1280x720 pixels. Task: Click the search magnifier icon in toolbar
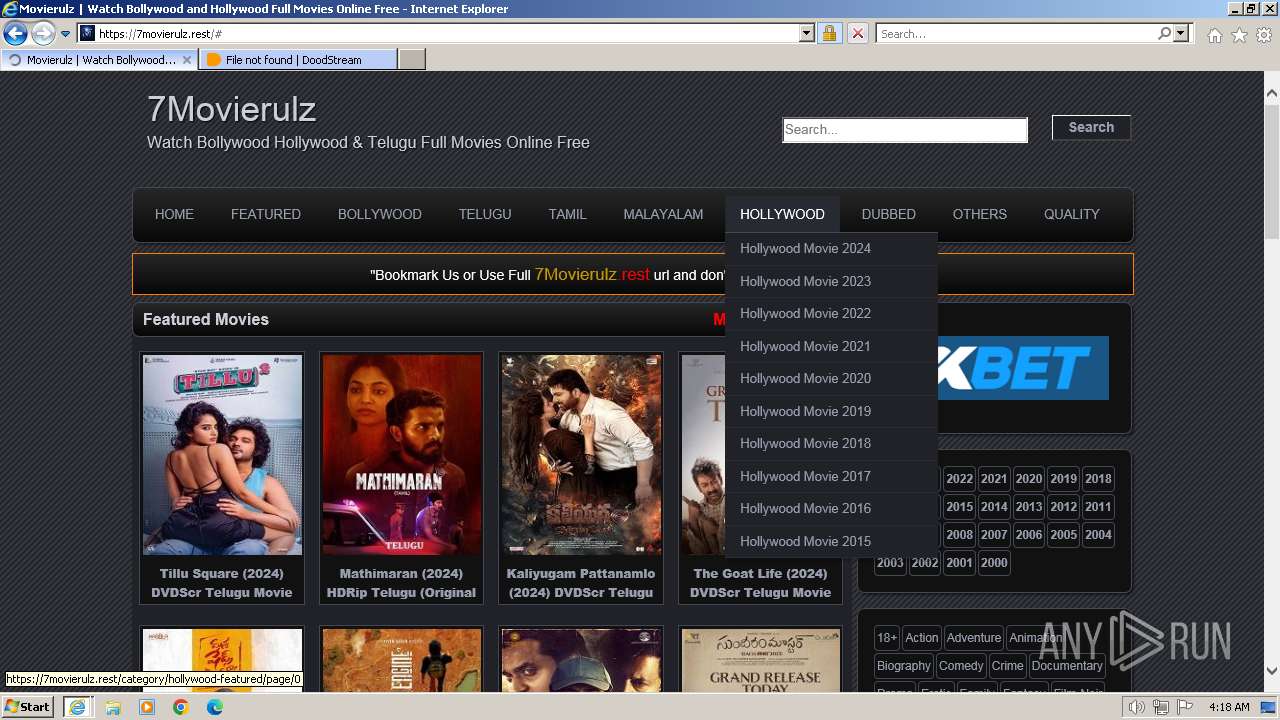[x=1164, y=33]
